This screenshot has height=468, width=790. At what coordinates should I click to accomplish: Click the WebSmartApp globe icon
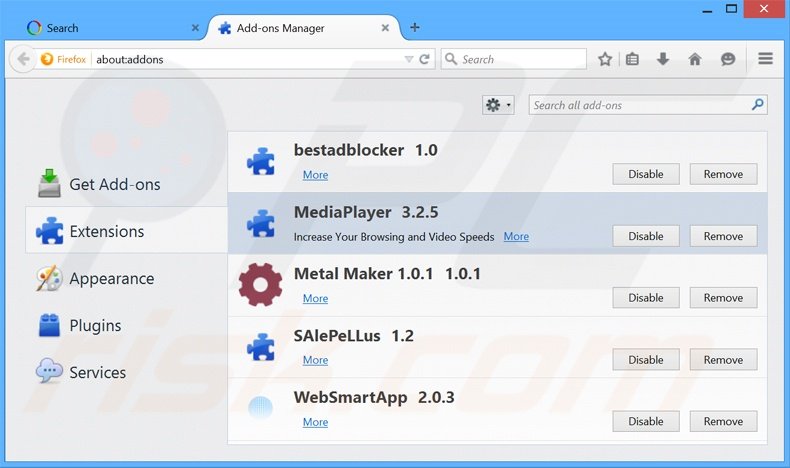coord(260,408)
